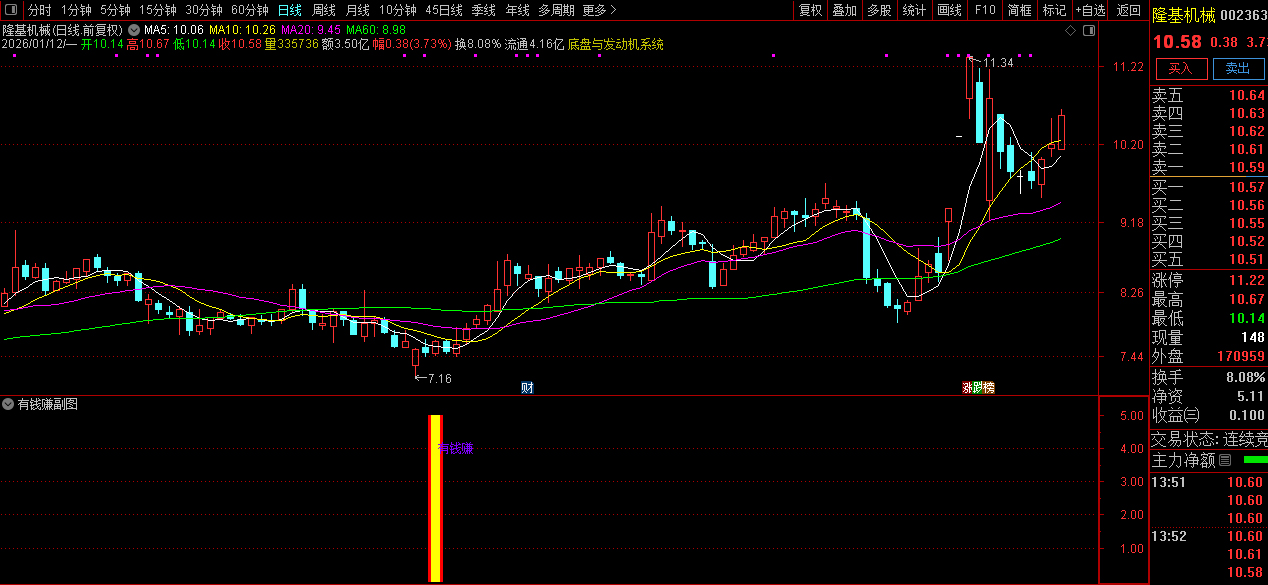Click the stock code 002363
Viewport: 1268px width, 585px height.
point(1245,15)
